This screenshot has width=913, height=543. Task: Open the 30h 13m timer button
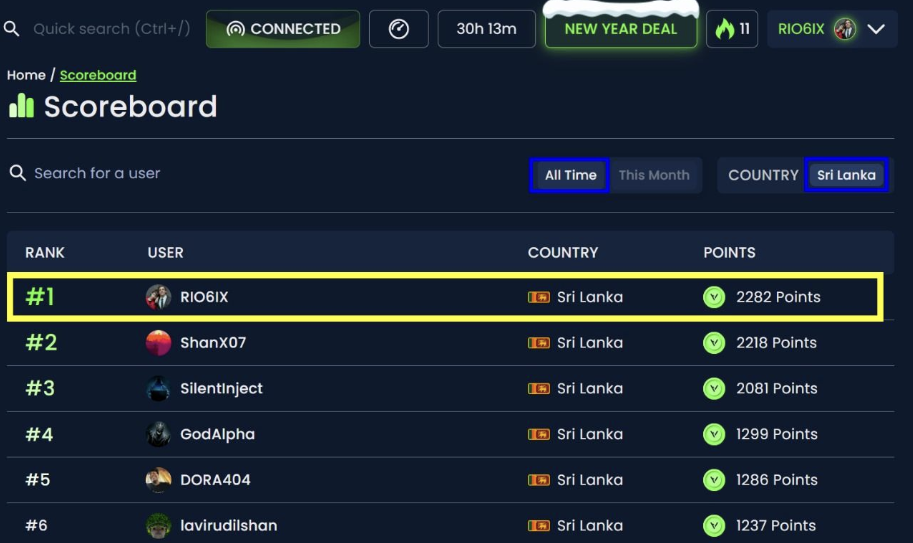pos(486,29)
